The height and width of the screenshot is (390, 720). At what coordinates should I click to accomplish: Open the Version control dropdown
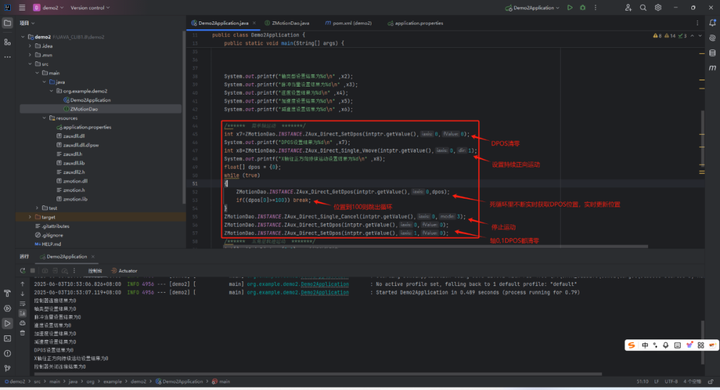(x=90, y=8)
